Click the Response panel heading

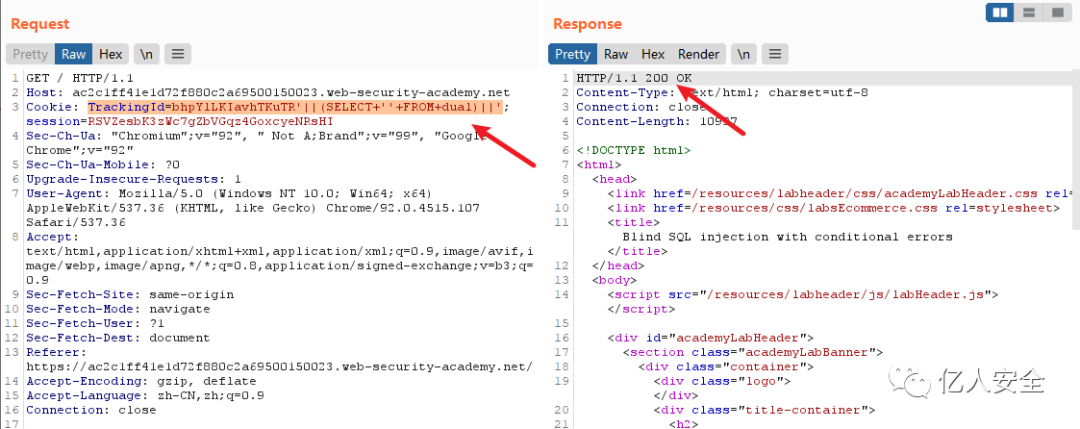(x=587, y=23)
